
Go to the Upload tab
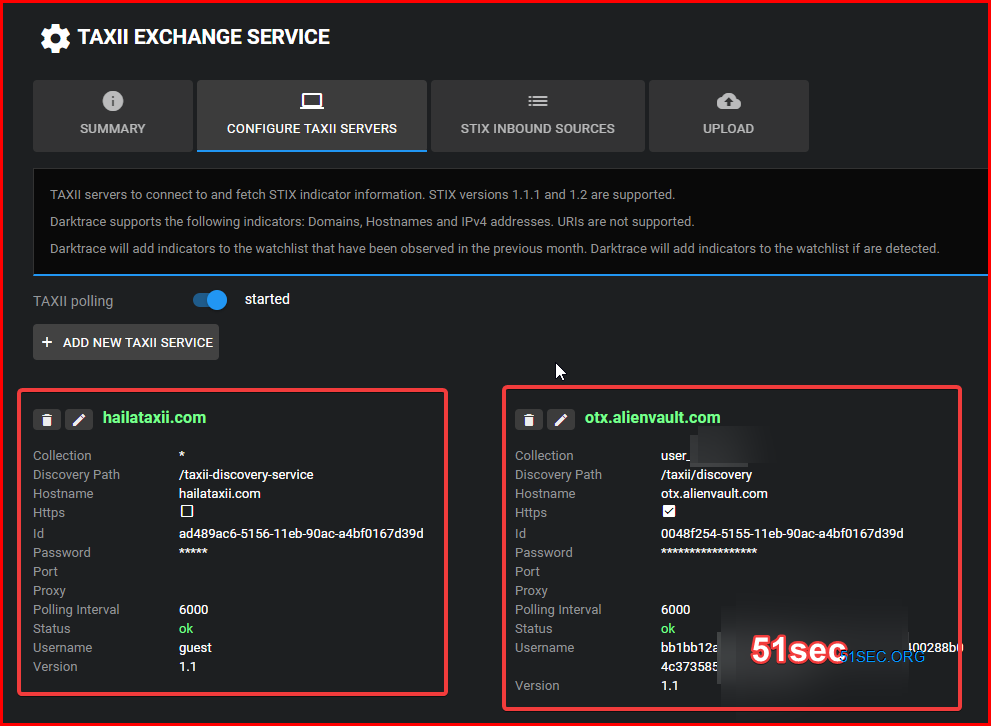click(728, 116)
